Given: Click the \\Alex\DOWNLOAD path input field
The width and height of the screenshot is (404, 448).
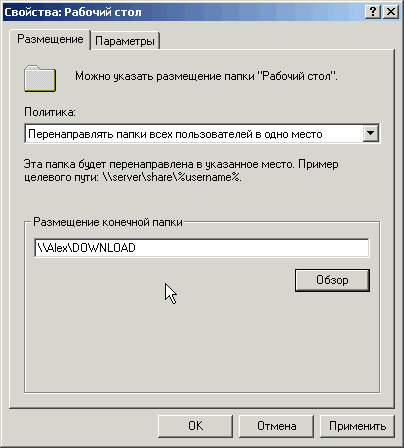Looking at the screenshot, I should click(202, 248).
